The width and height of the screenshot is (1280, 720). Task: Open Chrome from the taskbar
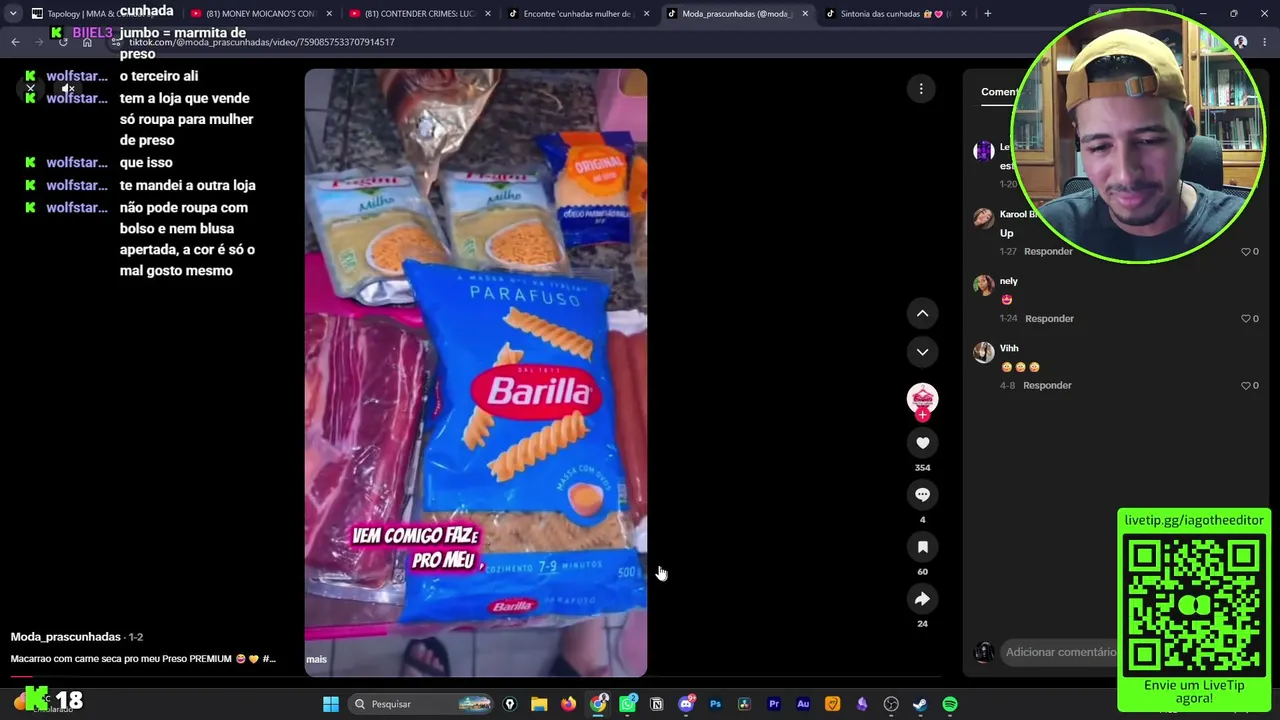(598, 704)
